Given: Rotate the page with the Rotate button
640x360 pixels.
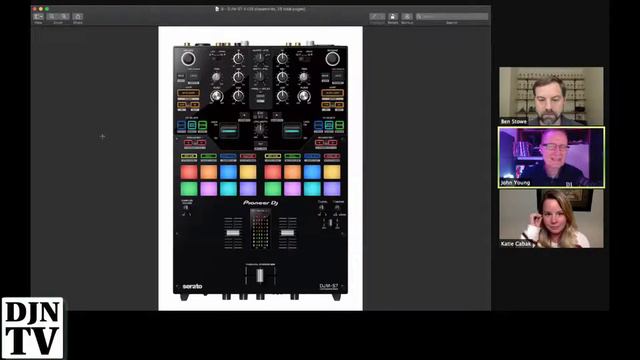Looking at the screenshot, I should point(393,16).
